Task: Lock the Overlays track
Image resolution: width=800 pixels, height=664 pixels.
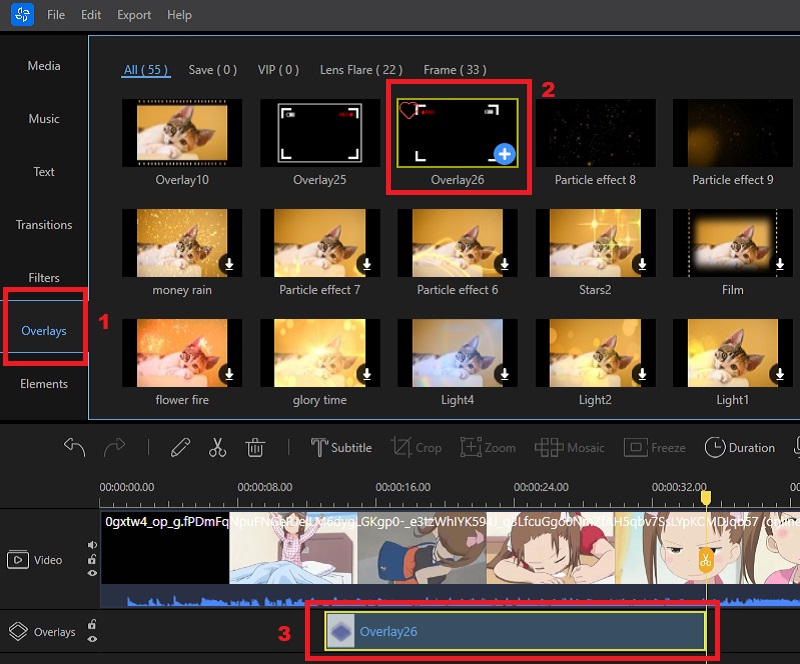Action: (92, 624)
